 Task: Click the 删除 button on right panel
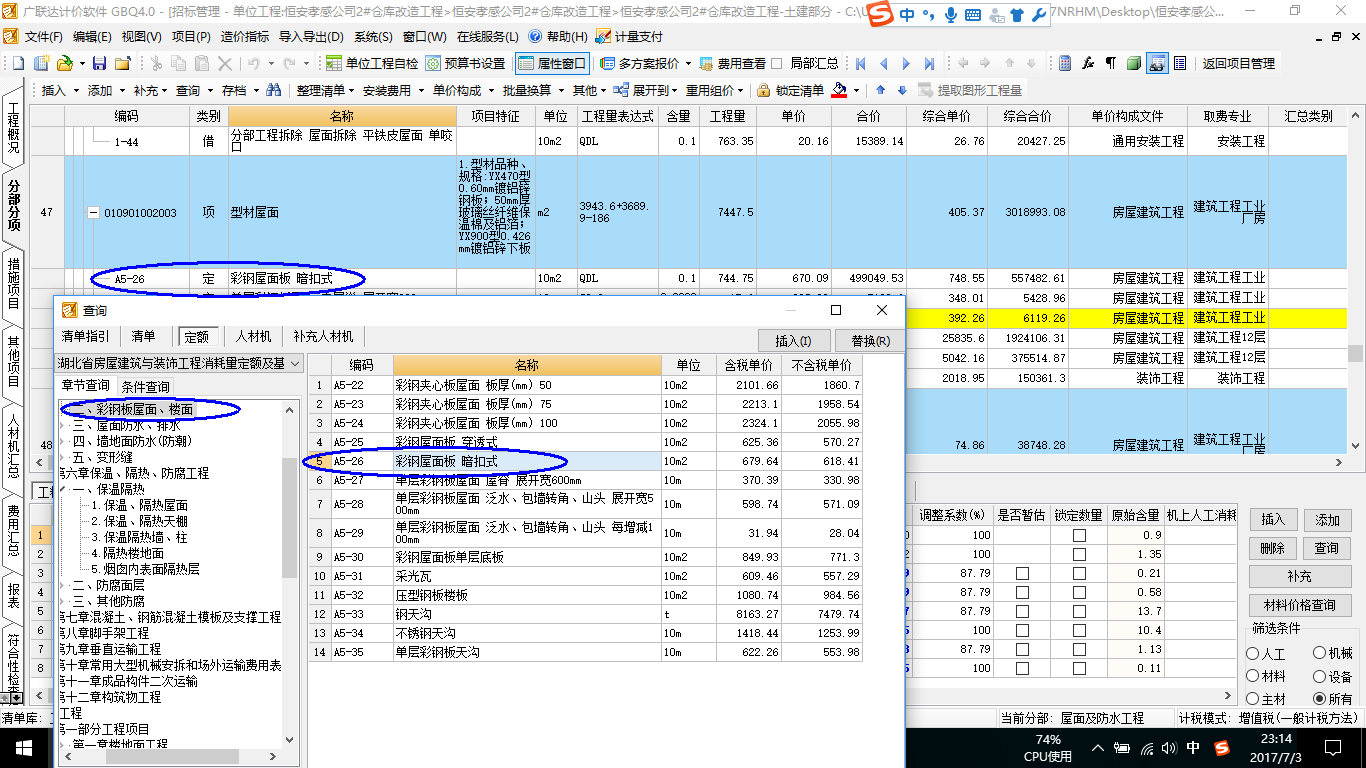point(1273,548)
